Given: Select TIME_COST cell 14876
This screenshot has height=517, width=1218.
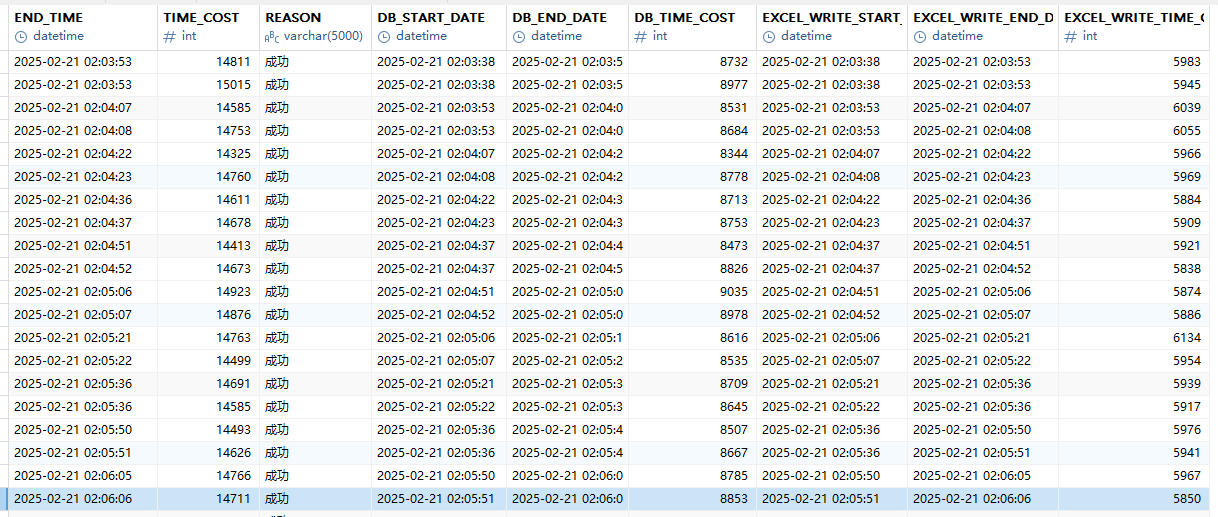Looking at the screenshot, I should (209, 315).
